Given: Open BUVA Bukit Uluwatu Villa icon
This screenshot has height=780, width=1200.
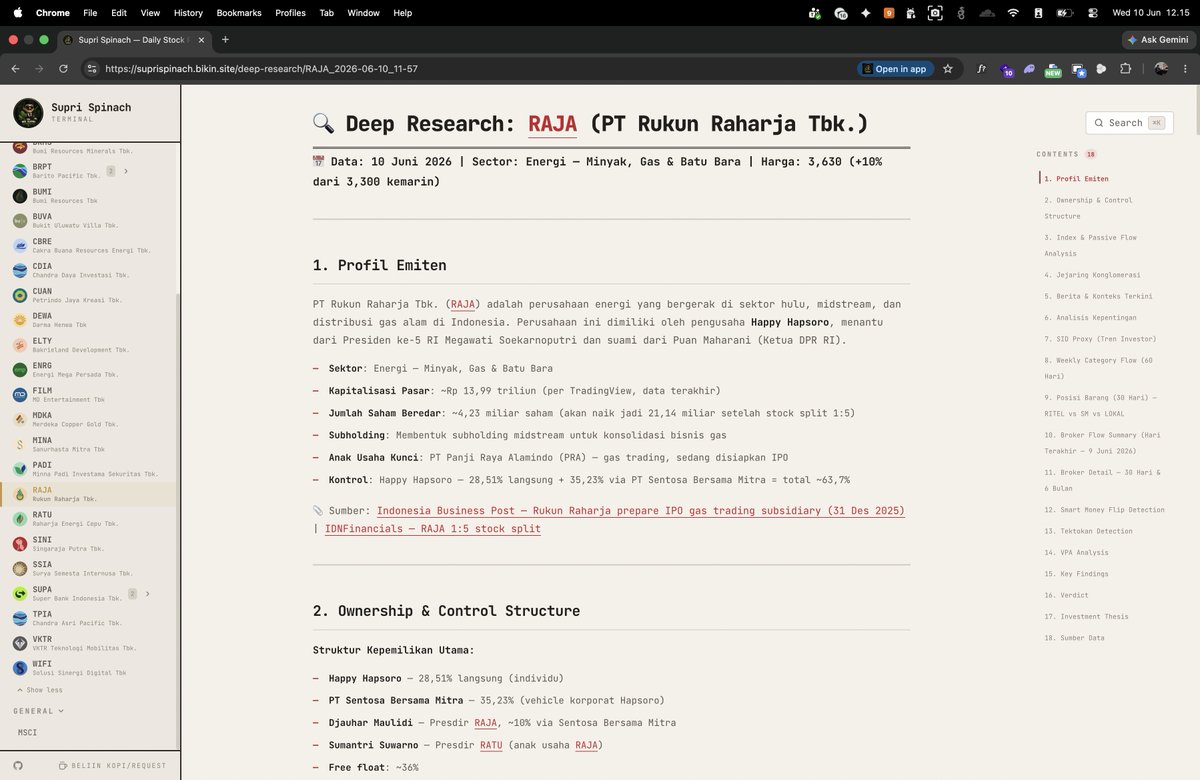Looking at the screenshot, I should 20,221.
